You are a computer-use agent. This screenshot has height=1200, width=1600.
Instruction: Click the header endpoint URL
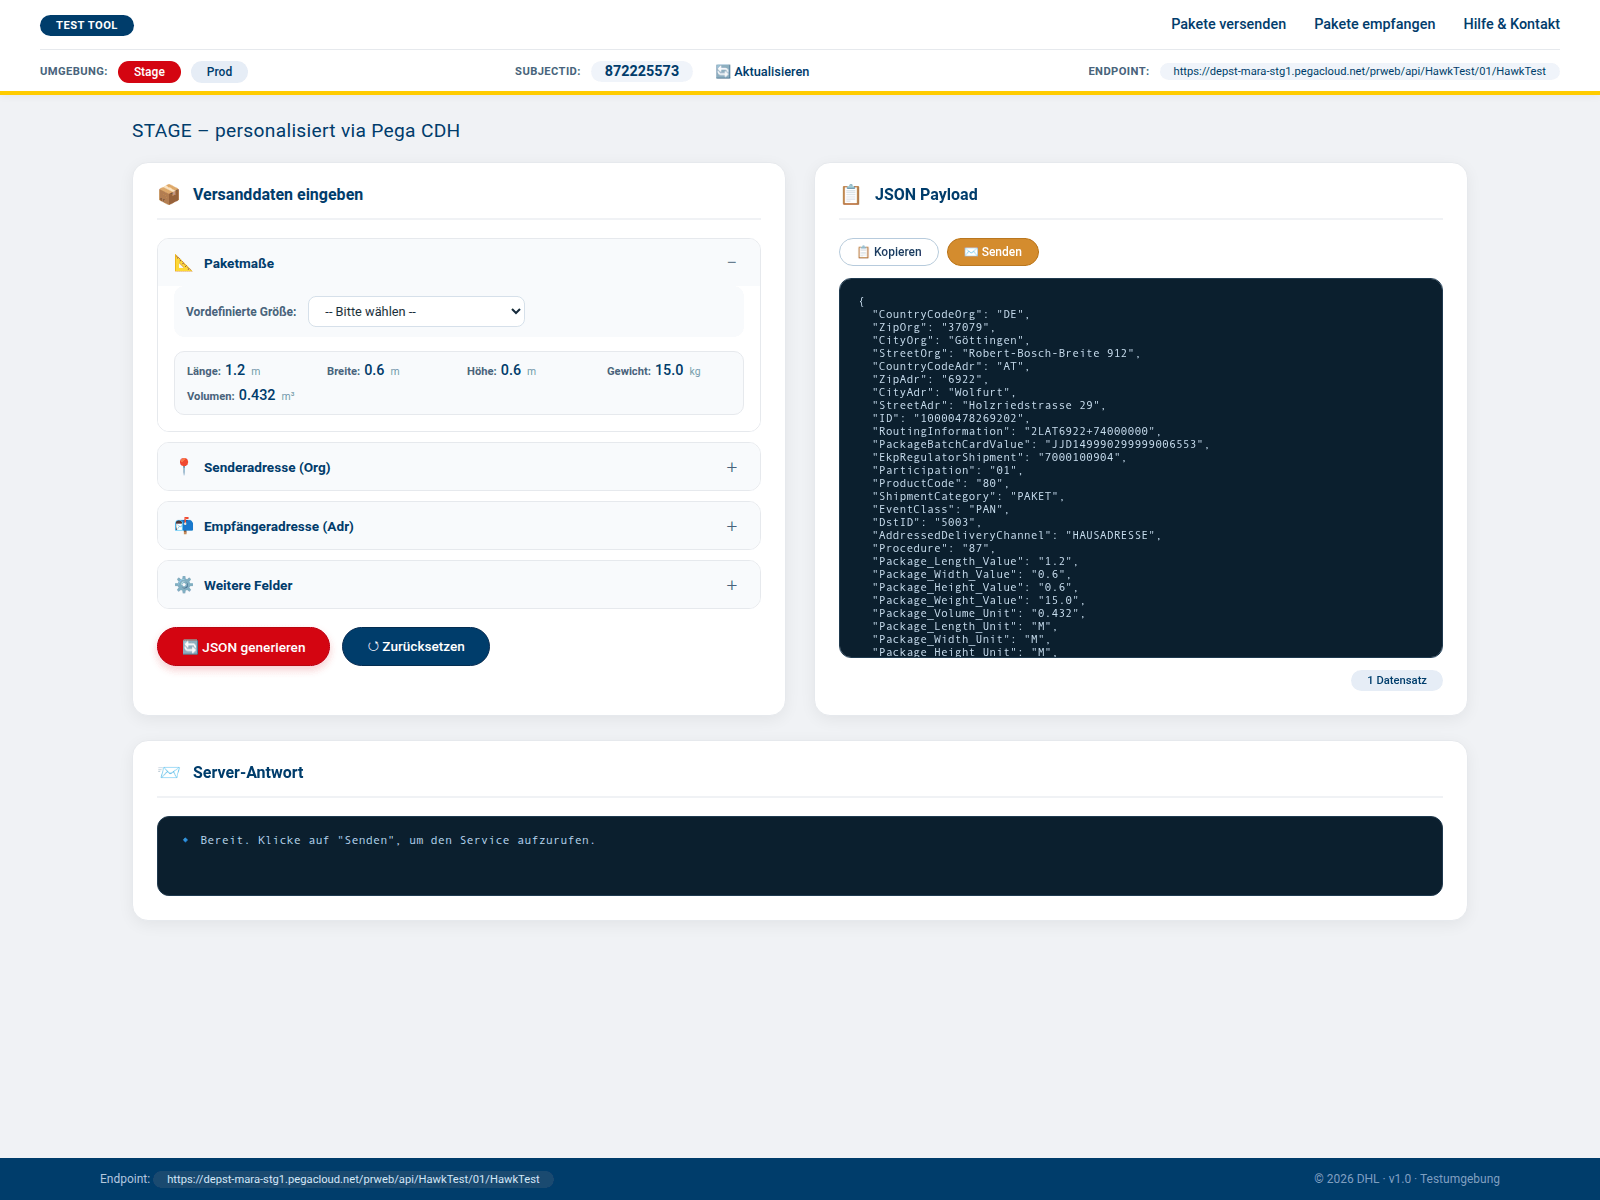tap(1359, 71)
